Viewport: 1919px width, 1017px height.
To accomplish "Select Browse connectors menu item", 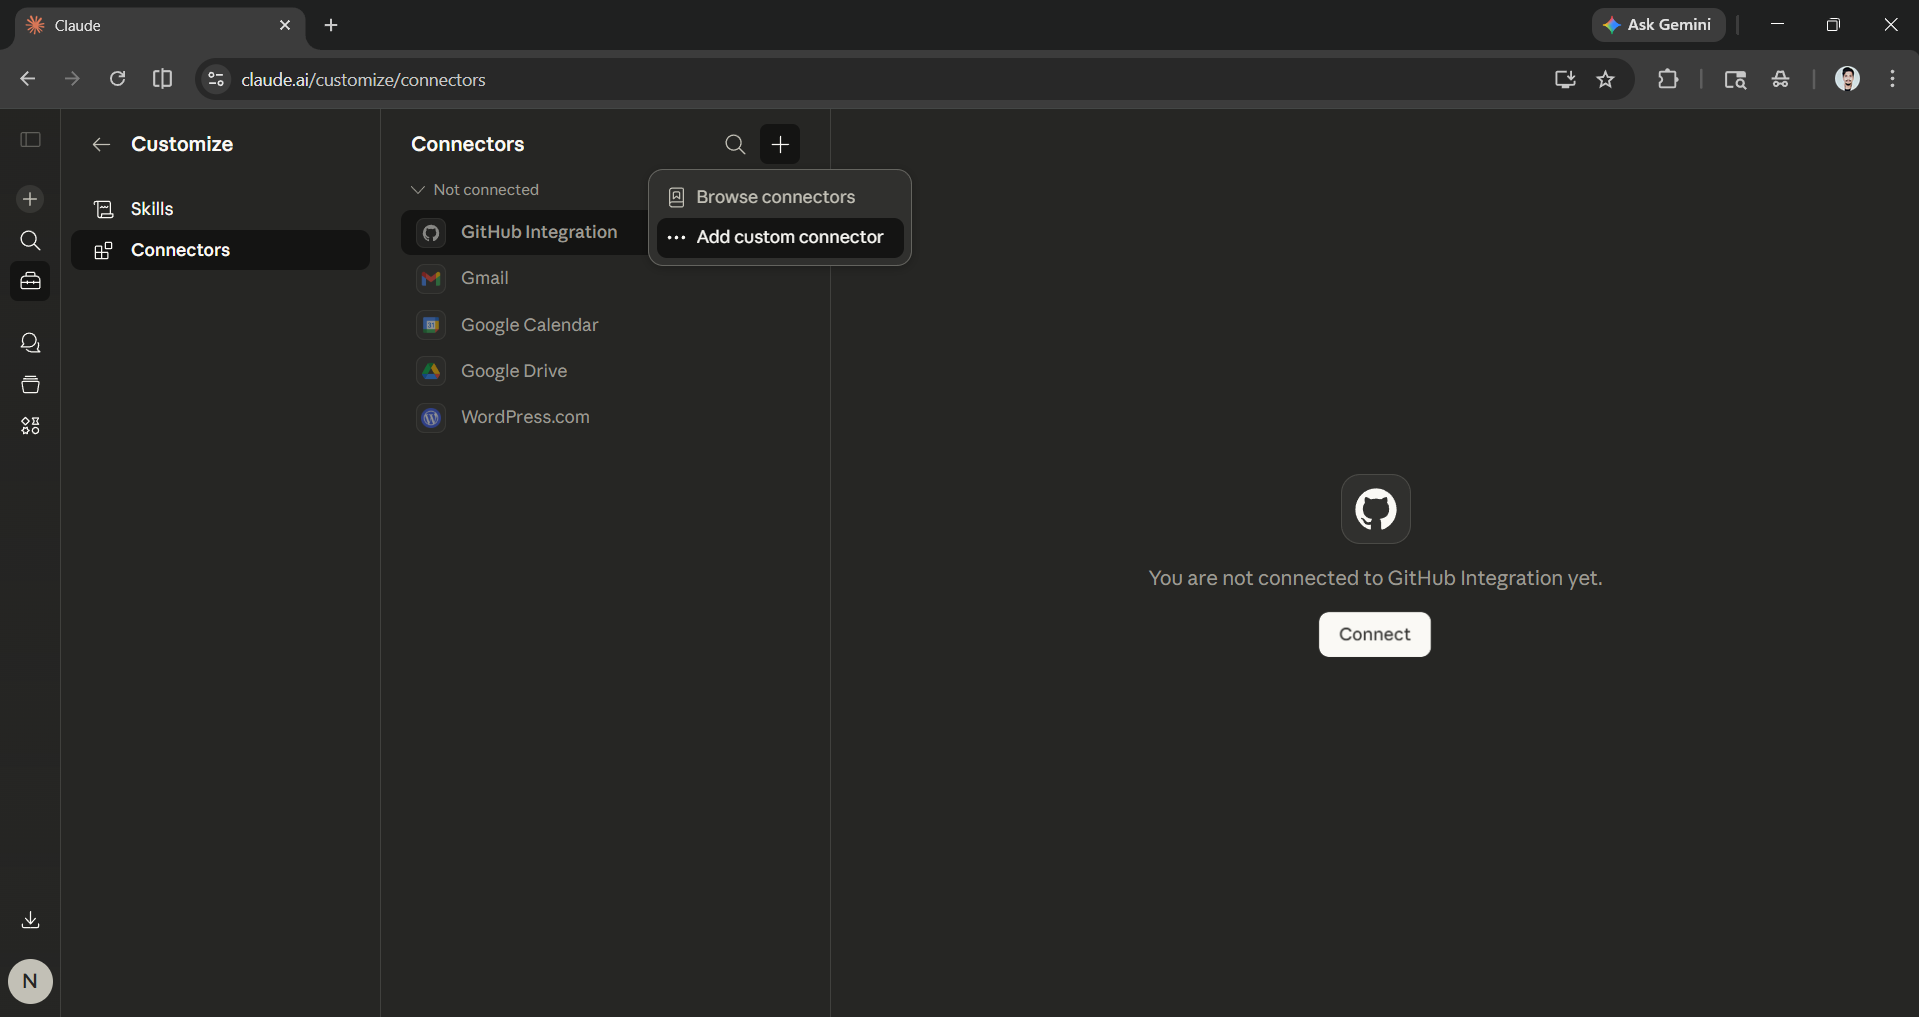I will tap(780, 198).
